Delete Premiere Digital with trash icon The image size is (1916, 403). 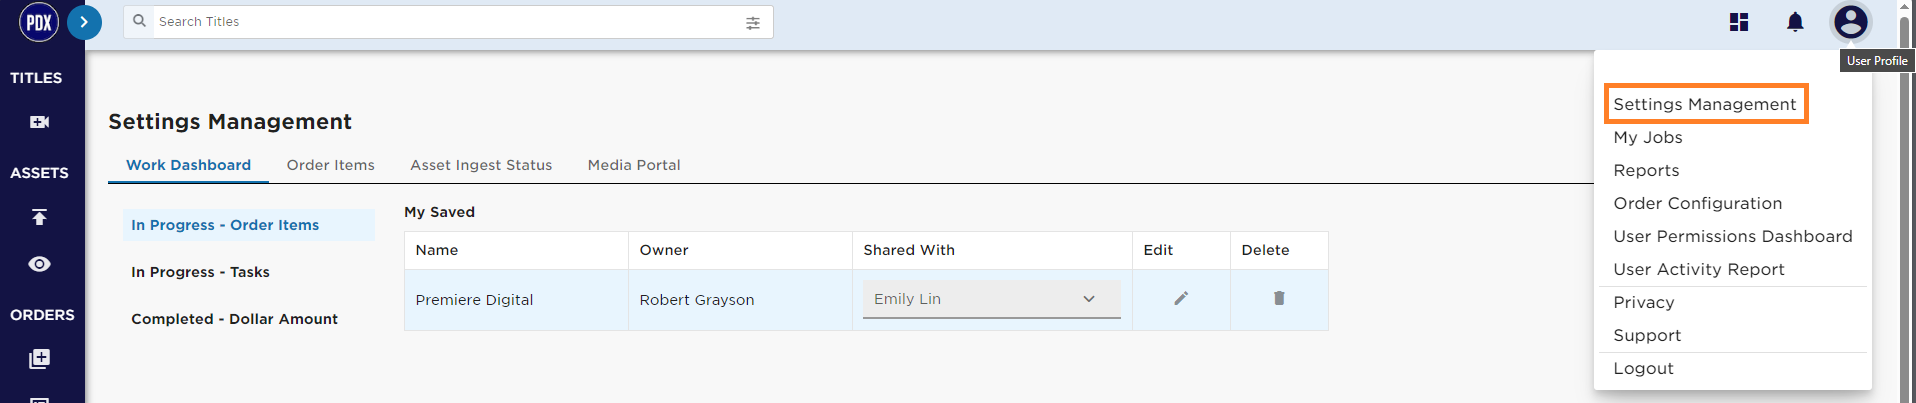point(1279,298)
